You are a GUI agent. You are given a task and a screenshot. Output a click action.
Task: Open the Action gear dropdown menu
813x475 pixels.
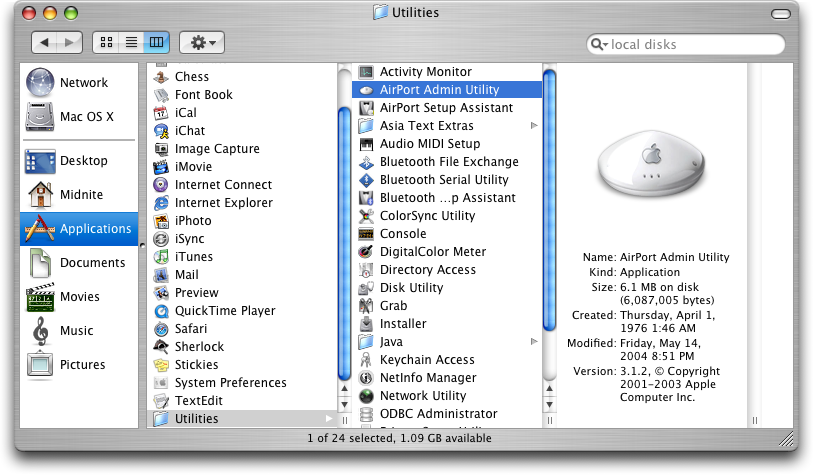coord(202,43)
